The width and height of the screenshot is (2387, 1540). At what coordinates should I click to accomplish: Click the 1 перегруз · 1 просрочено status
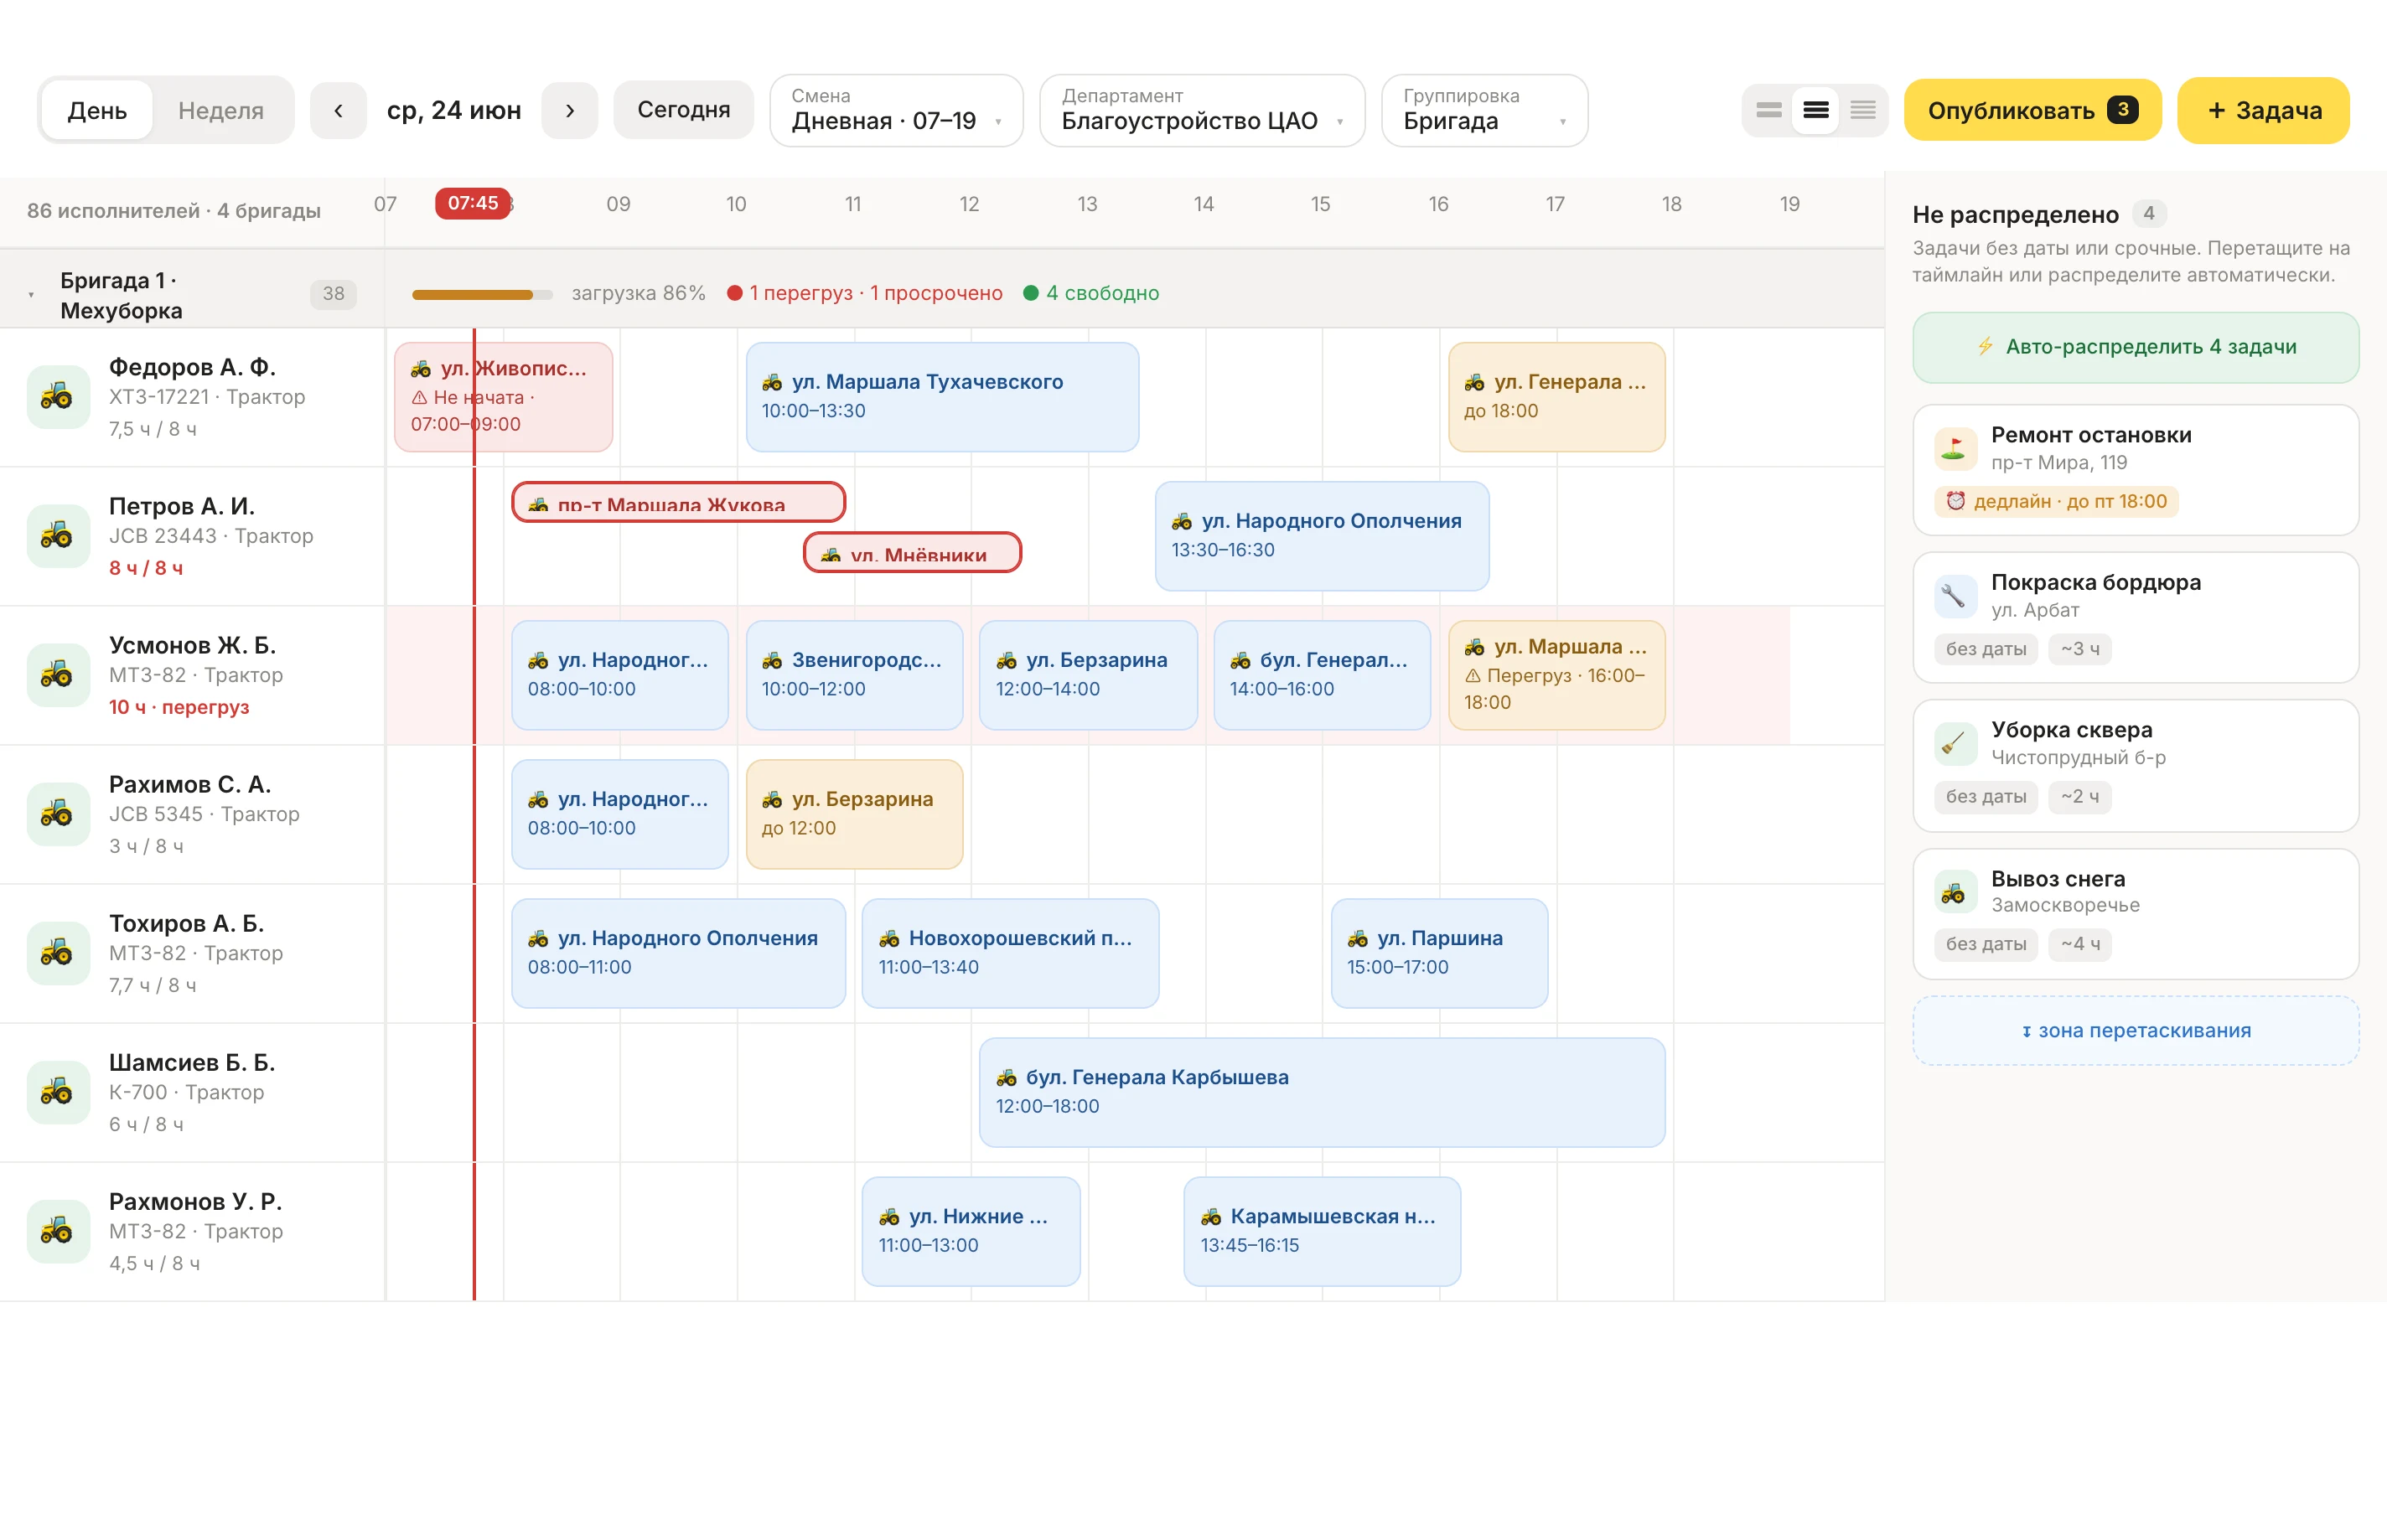click(865, 294)
